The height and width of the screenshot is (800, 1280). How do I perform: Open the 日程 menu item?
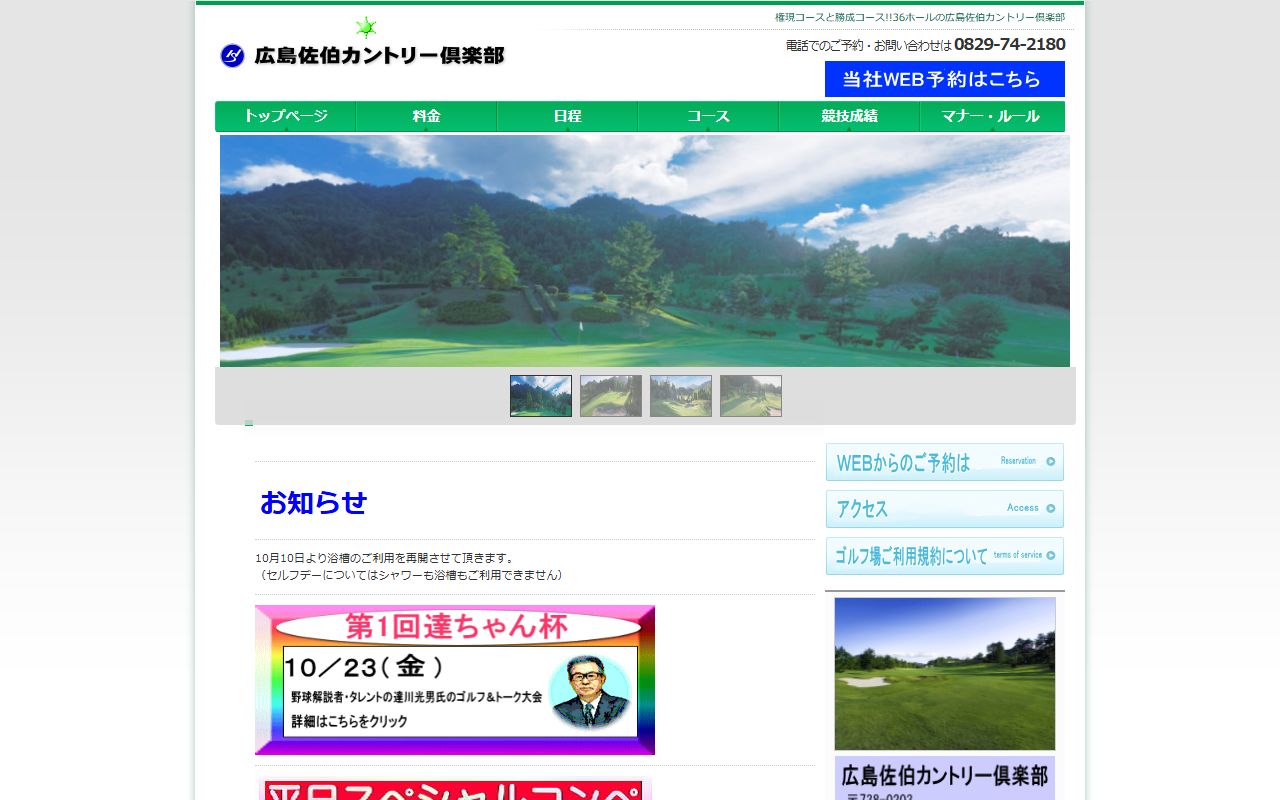pyautogui.click(x=567, y=116)
